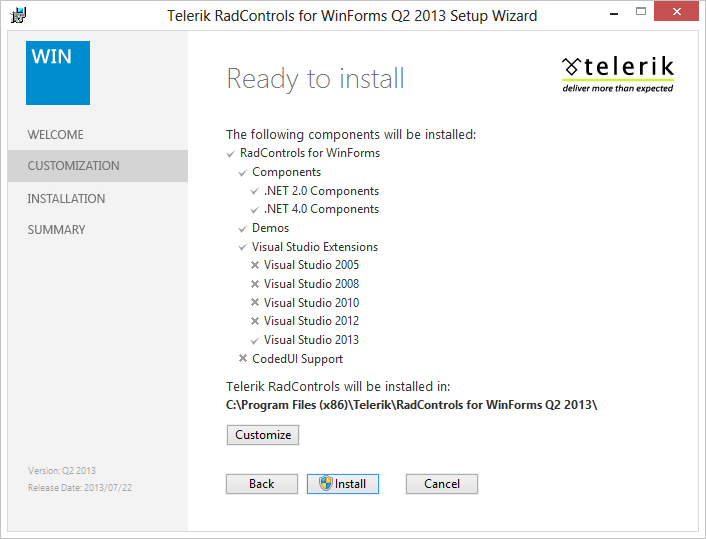
Task: Click the 'Version: Q2 2013' label
Action: point(62,471)
